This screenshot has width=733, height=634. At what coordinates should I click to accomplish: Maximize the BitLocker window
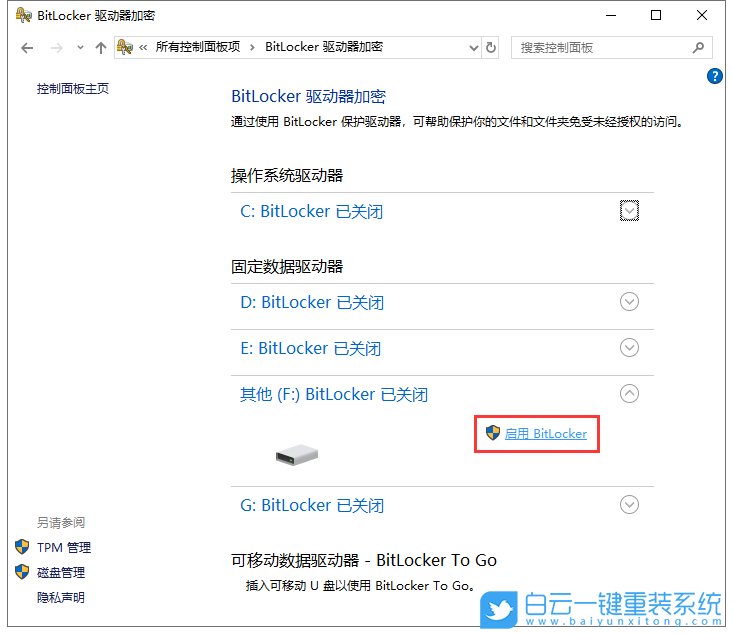point(656,15)
